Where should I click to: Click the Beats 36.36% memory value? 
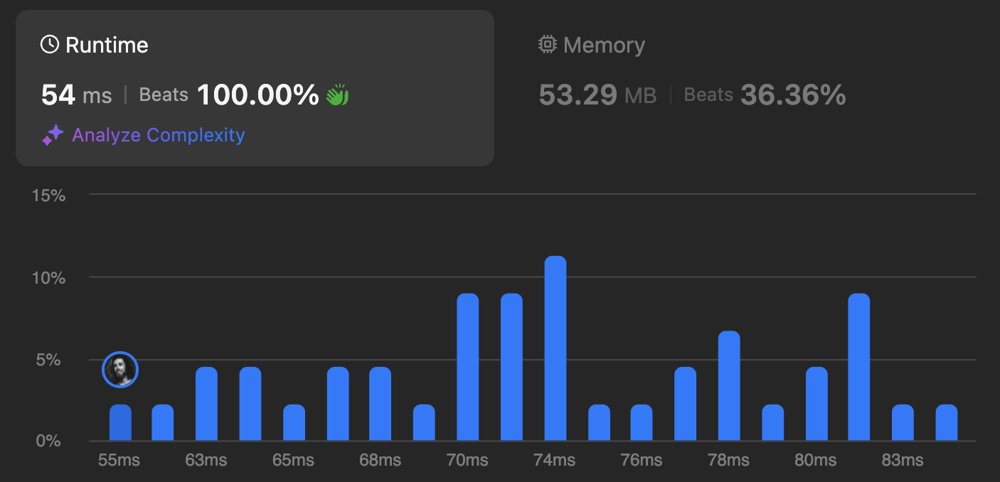[x=765, y=95]
